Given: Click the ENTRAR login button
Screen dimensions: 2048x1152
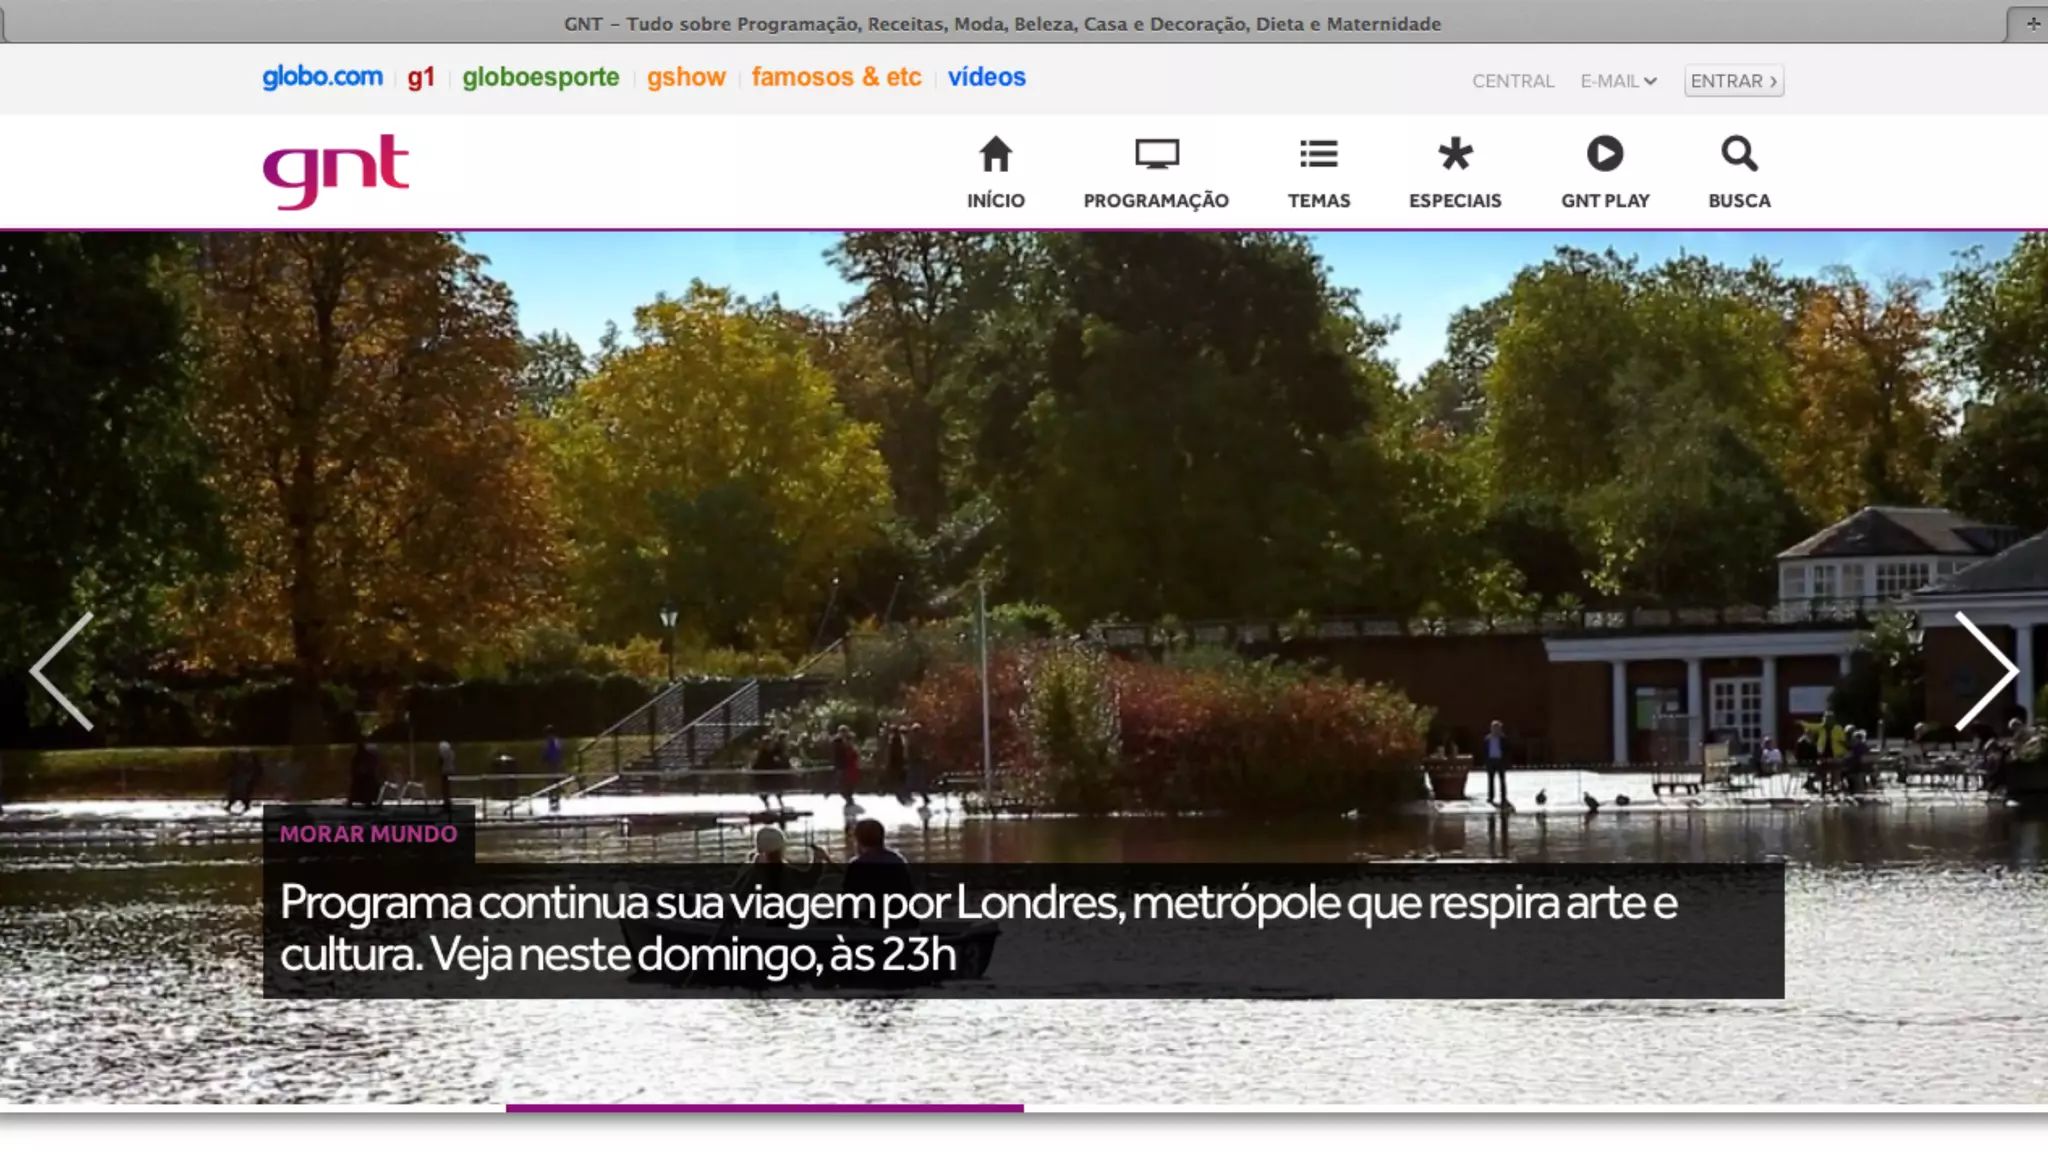Looking at the screenshot, I should click(x=1733, y=81).
